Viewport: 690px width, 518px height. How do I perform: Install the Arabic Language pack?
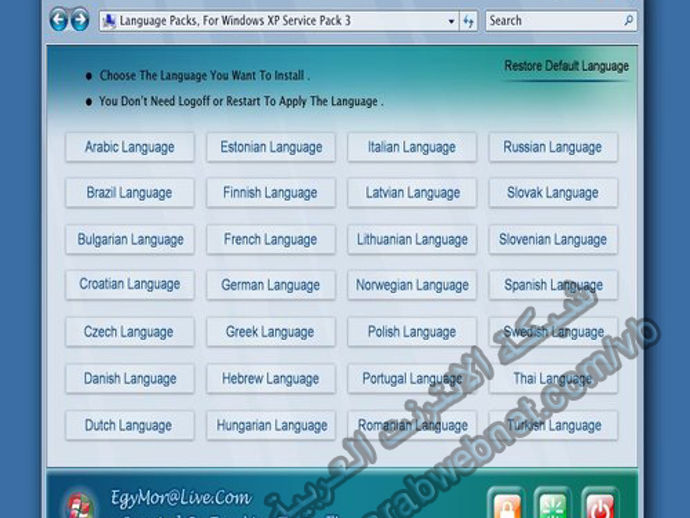[130, 147]
